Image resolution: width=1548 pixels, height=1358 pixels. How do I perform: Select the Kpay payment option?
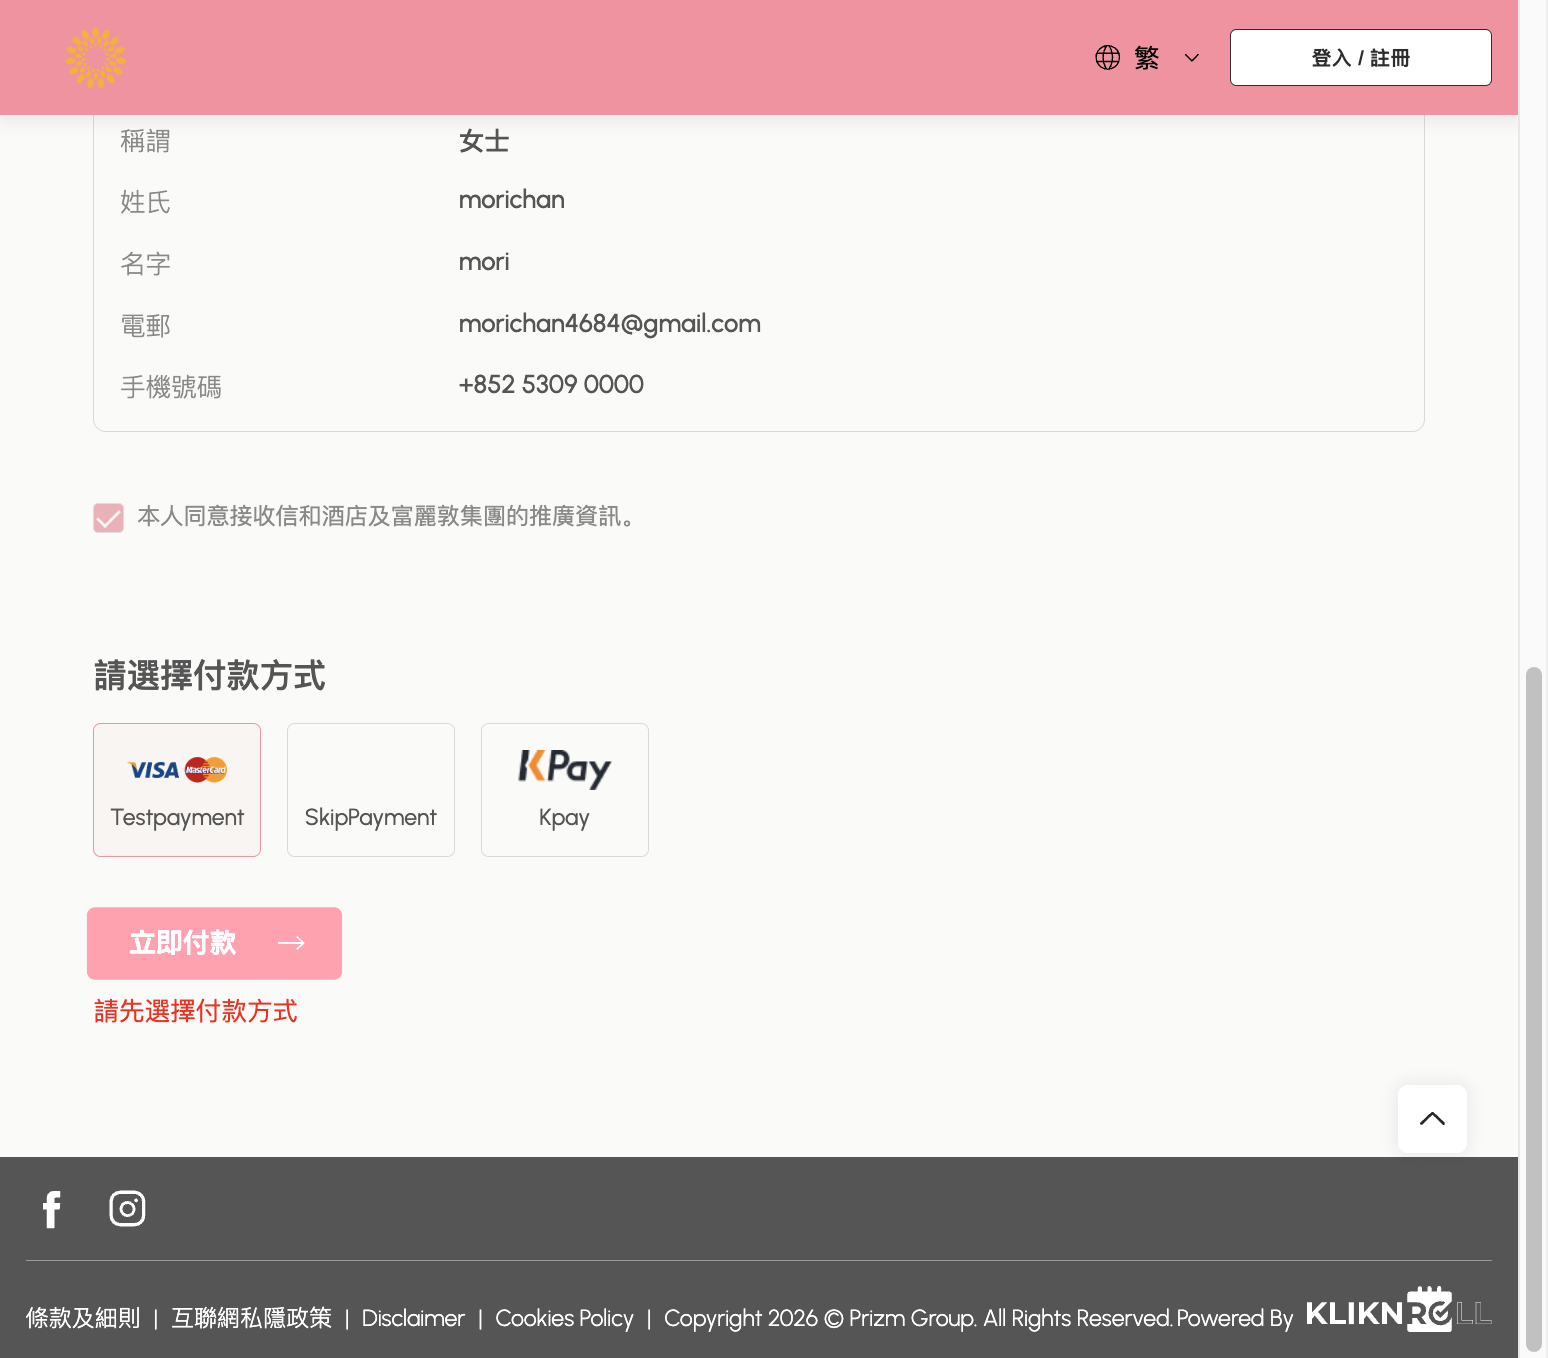tap(565, 790)
